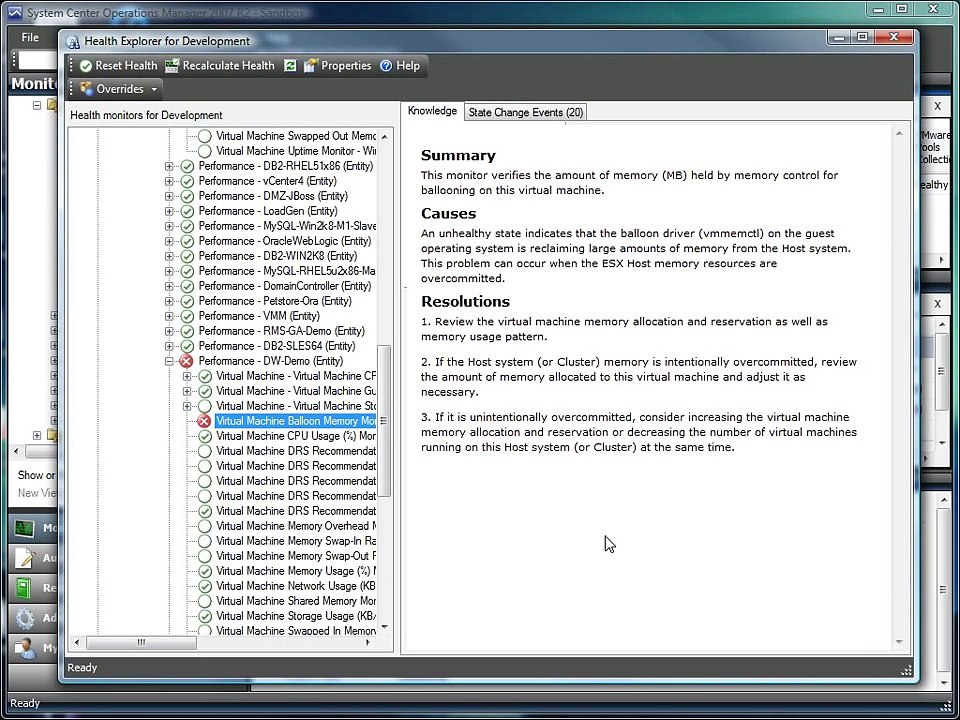This screenshot has width=960, height=720.
Task: Click healthy icon of Virtual Machine Storage Usage
Action: click(204, 616)
